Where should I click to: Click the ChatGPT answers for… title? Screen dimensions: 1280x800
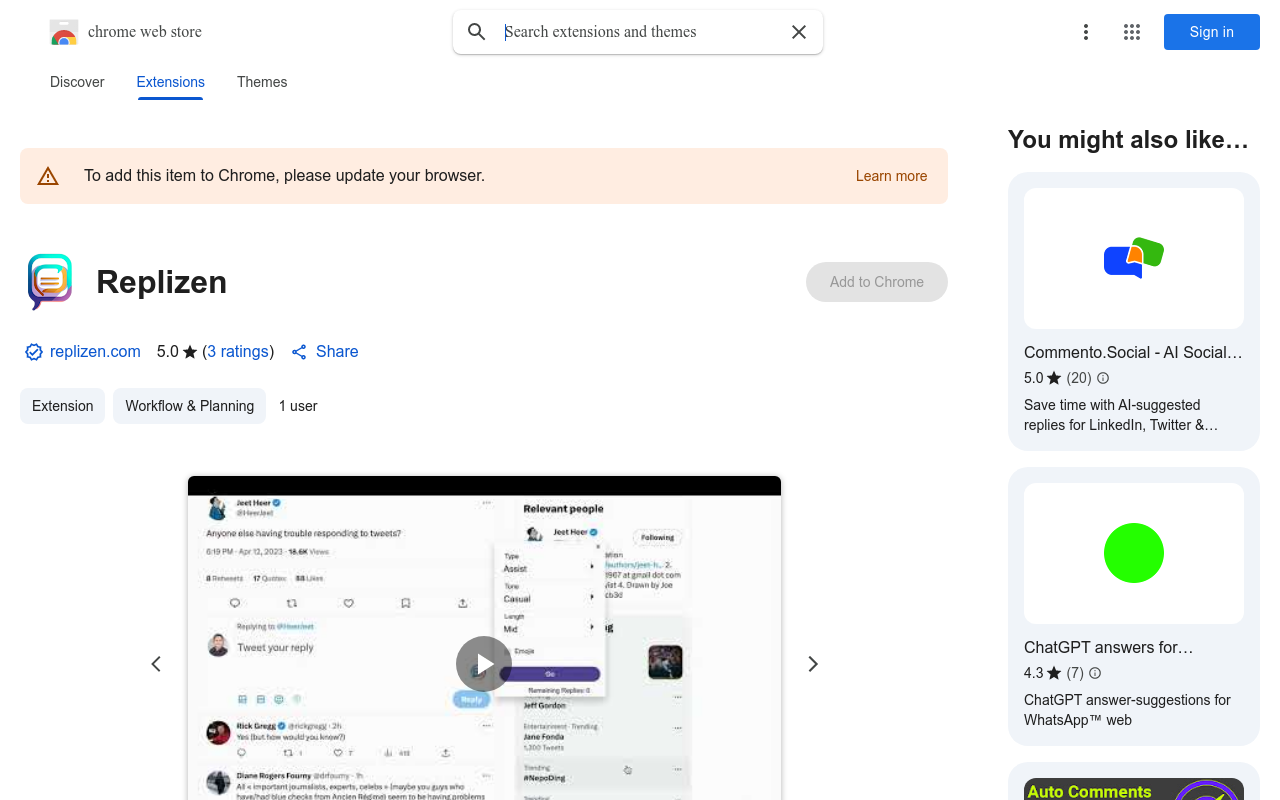point(1109,647)
